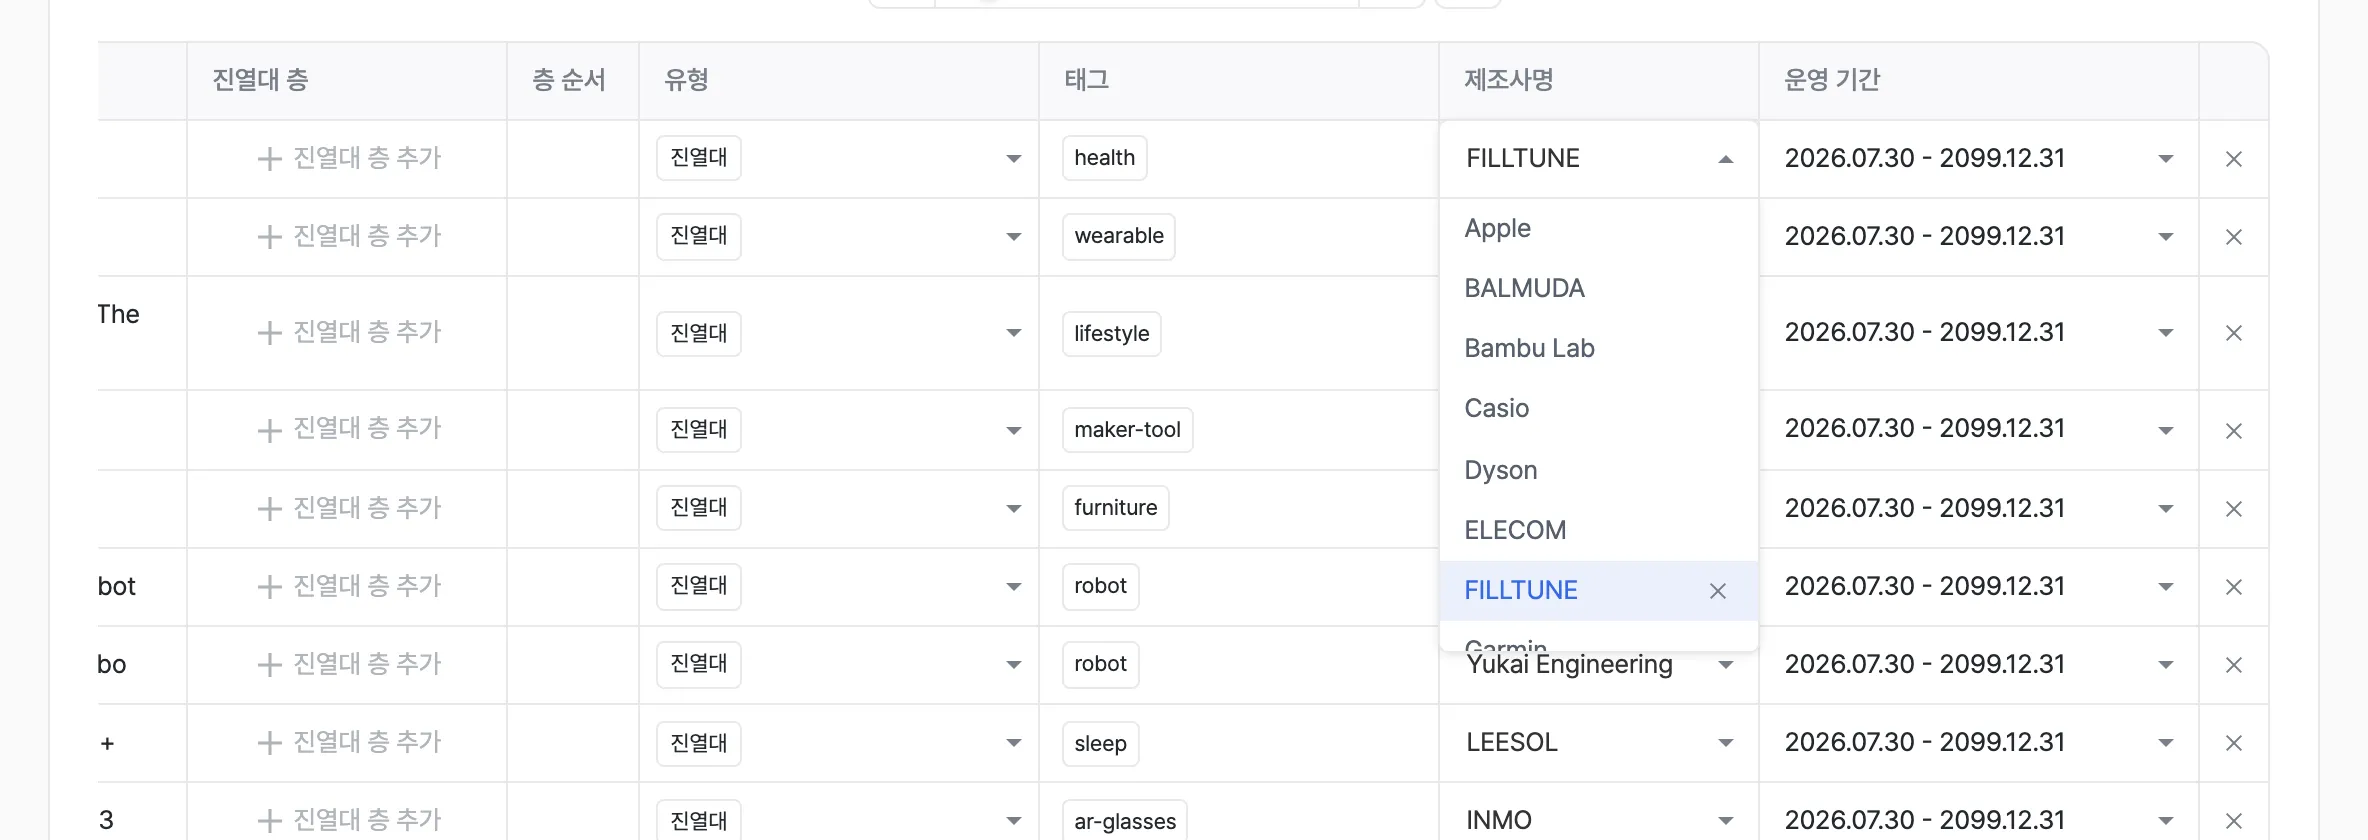The width and height of the screenshot is (2368, 840).
Task: Add a 진열대 층 to the furniture row
Action: 349,508
